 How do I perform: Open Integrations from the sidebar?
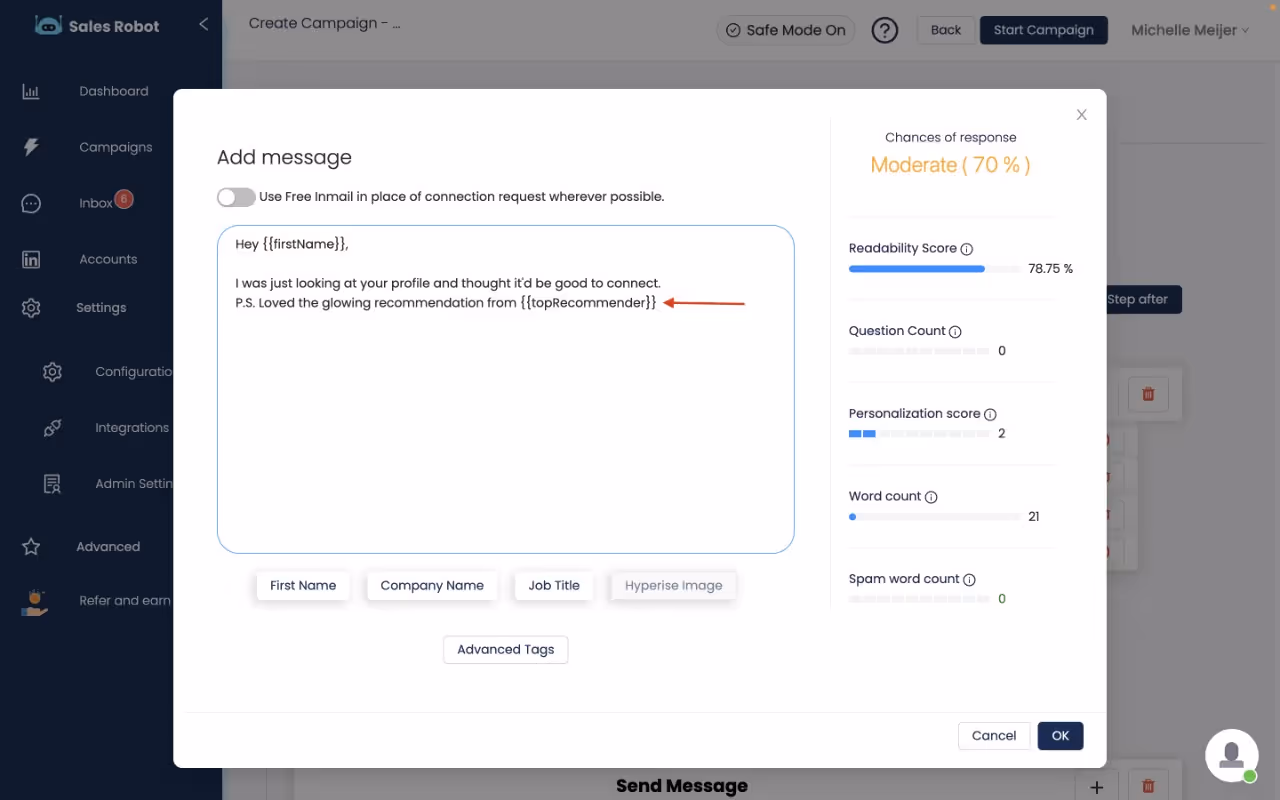click(52, 427)
